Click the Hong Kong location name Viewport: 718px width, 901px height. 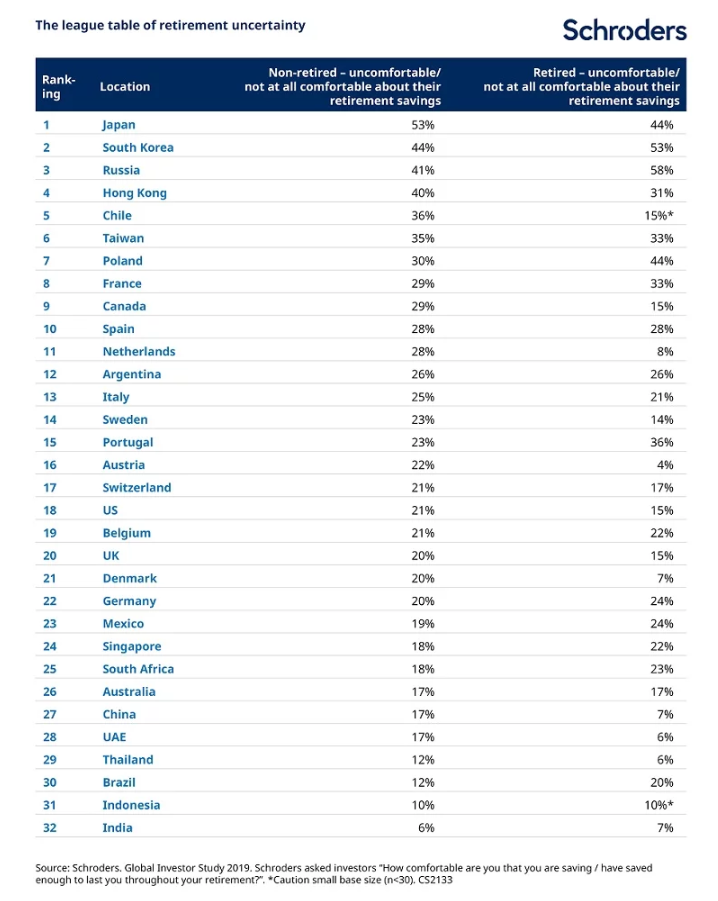pyautogui.click(x=134, y=193)
